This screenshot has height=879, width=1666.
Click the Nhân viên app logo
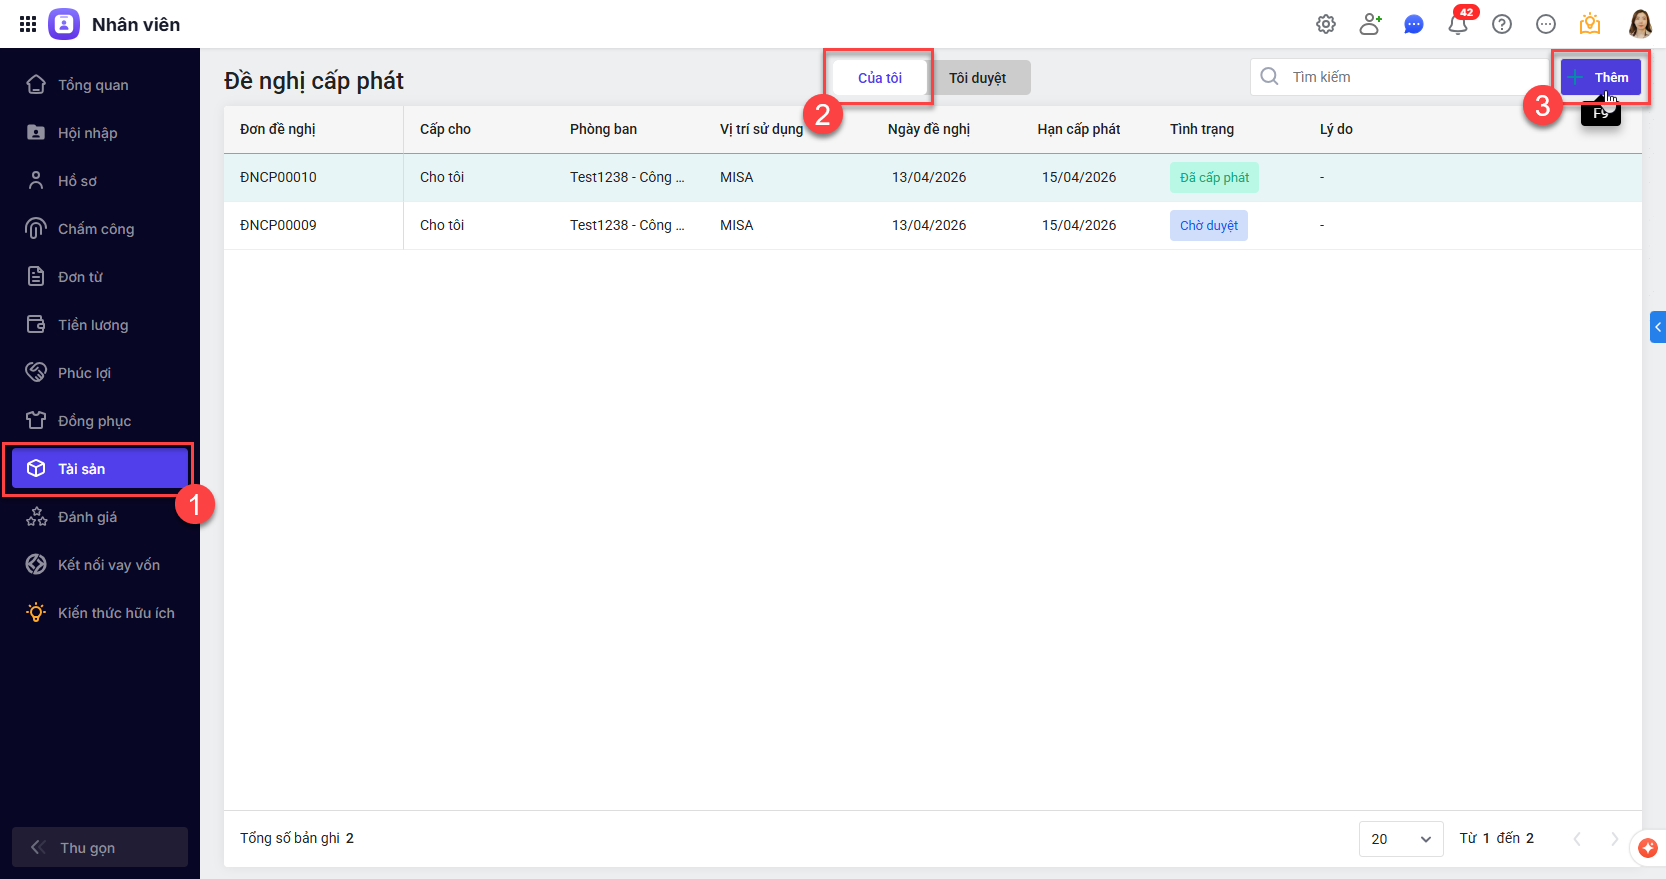coord(64,24)
